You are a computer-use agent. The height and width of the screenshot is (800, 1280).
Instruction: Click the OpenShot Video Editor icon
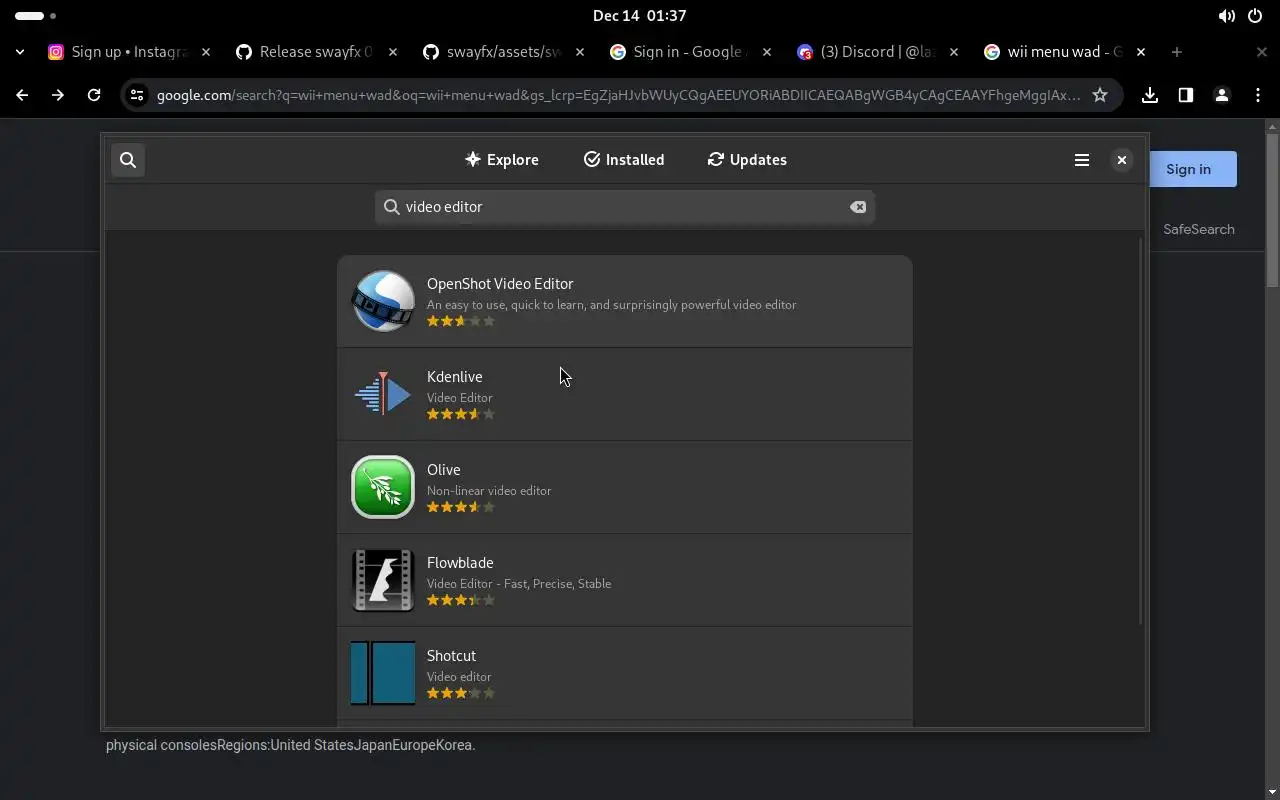tap(383, 301)
